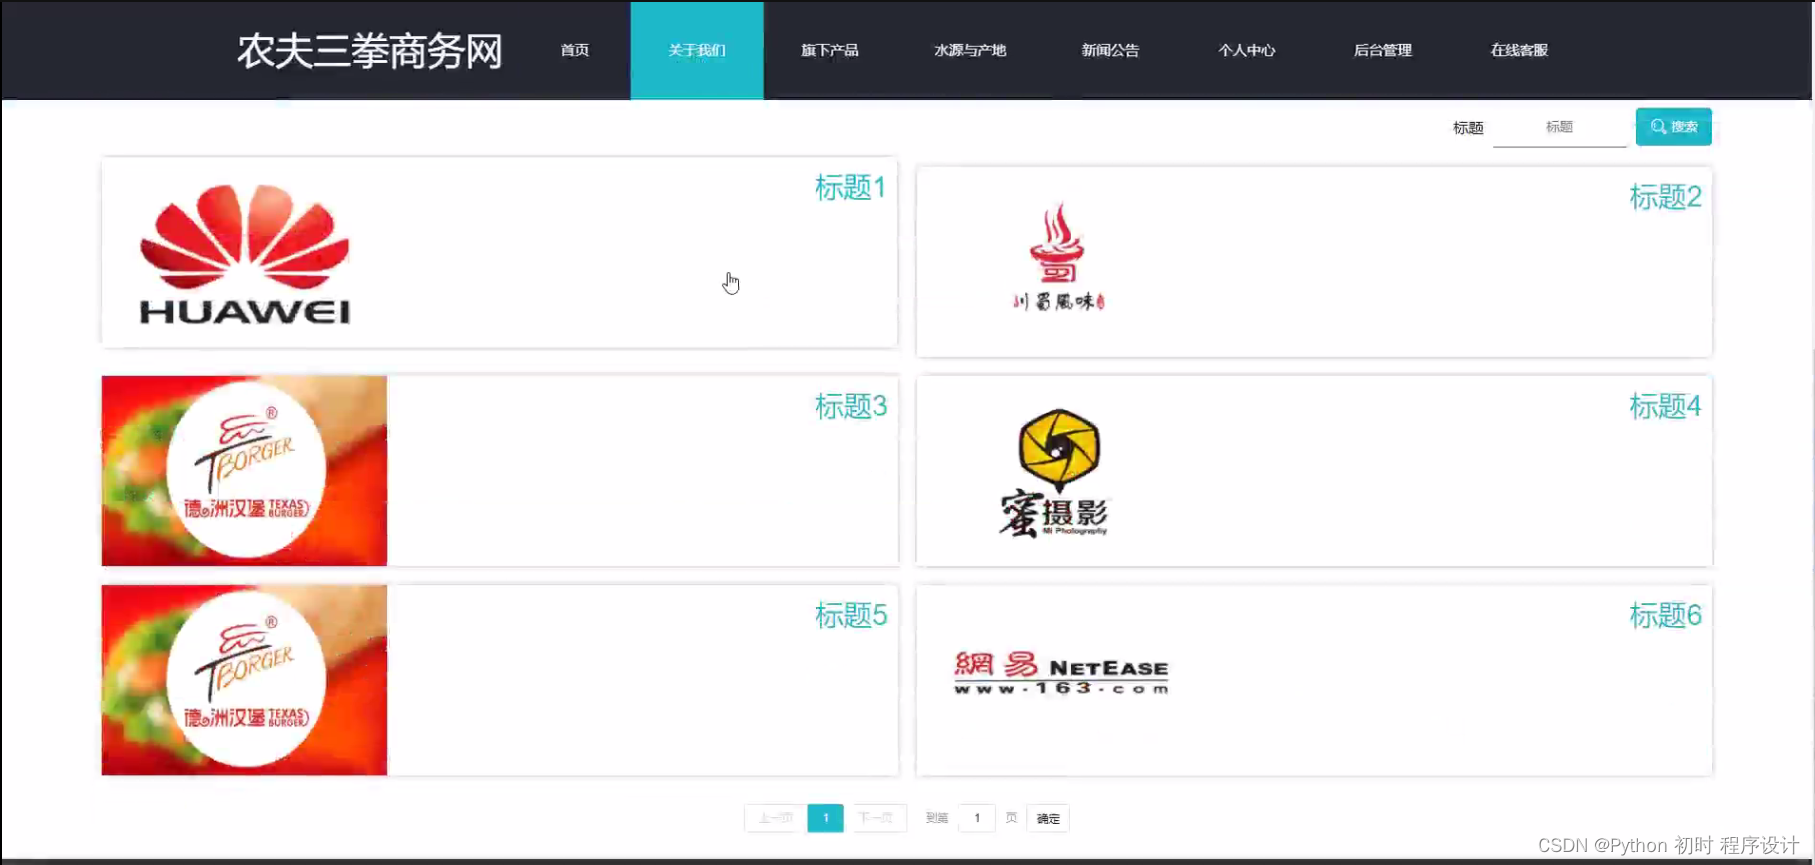
Task: Click the Texas Burger image beside 标题5
Action: [x=244, y=680]
